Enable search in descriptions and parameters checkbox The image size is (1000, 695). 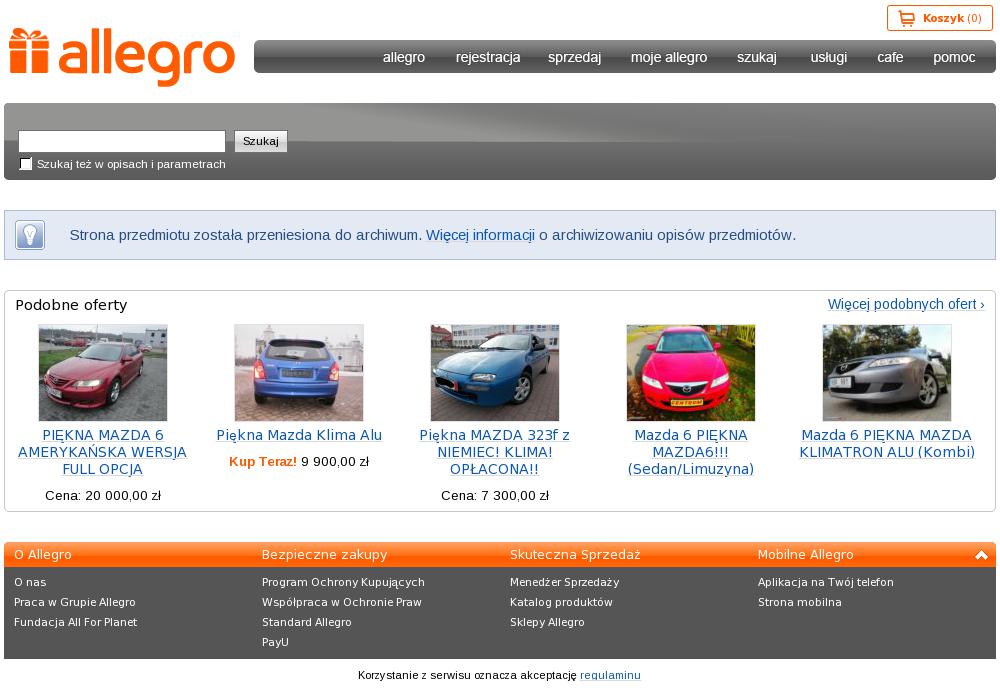[x=26, y=164]
